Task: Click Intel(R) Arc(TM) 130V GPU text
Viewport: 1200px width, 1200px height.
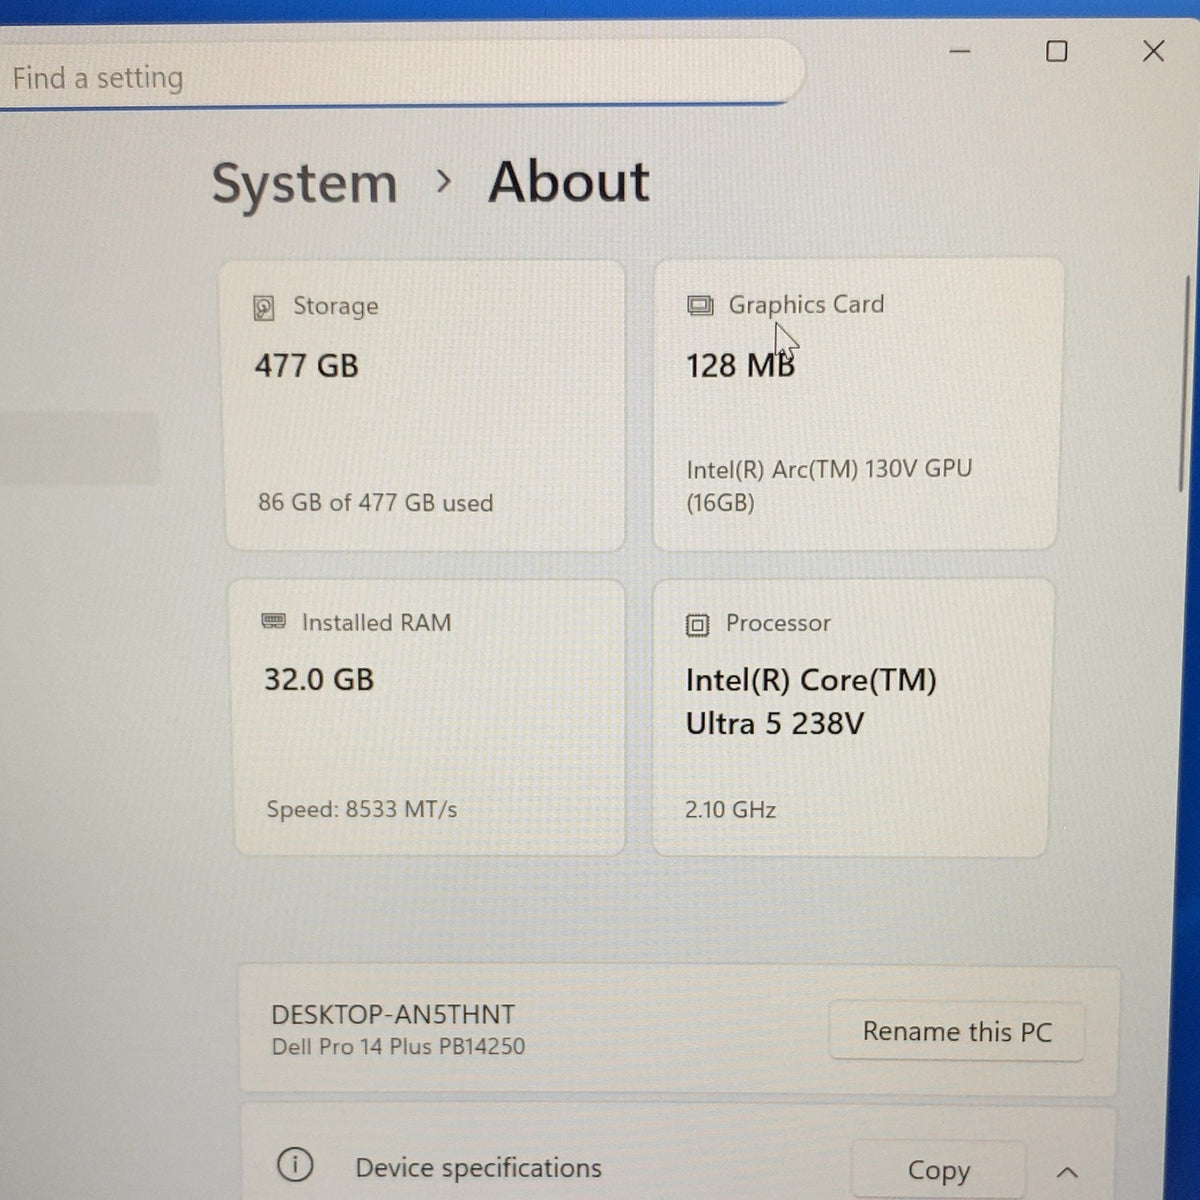Action: tap(829, 485)
